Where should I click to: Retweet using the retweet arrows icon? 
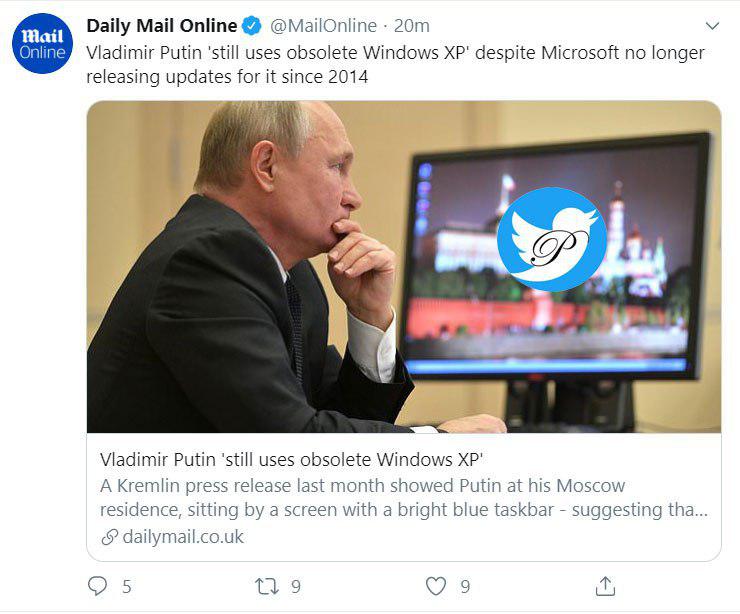click(267, 587)
